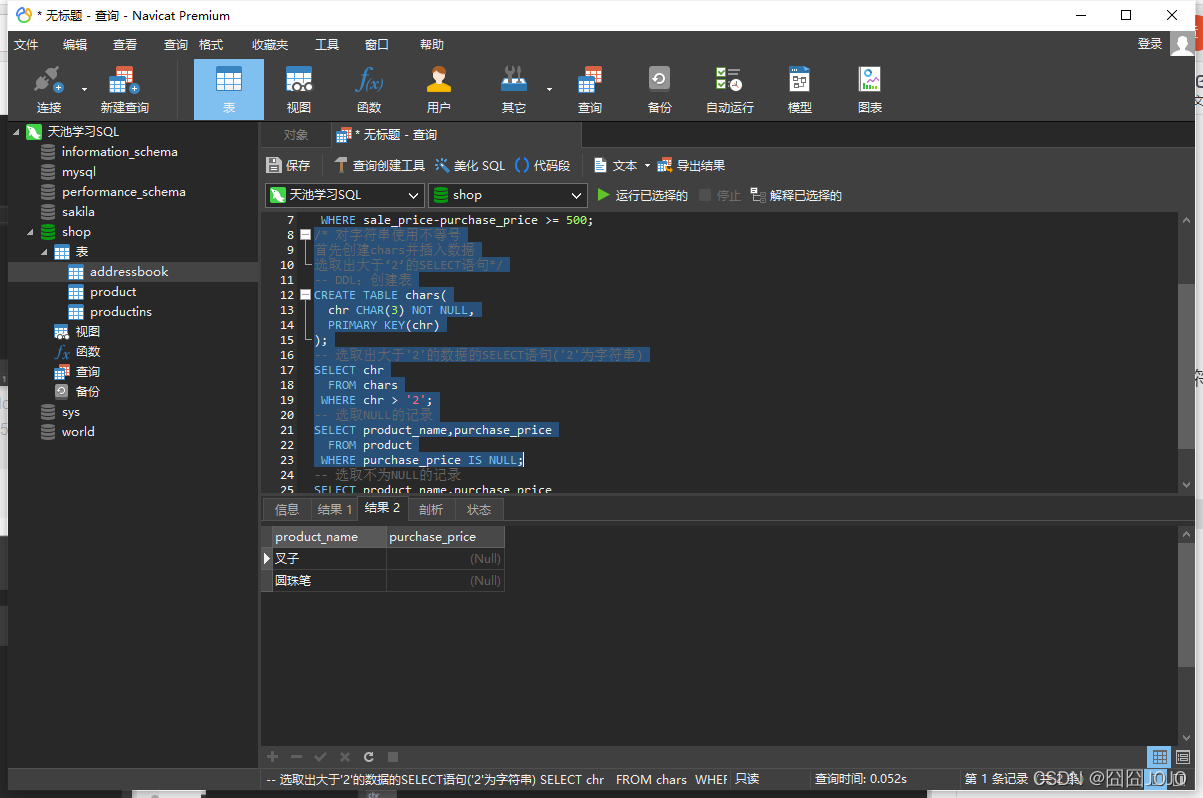Image resolution: width=1203 pixels, height=798 pixels.
Task: Select the addressbook table
Action: (129, 272)
